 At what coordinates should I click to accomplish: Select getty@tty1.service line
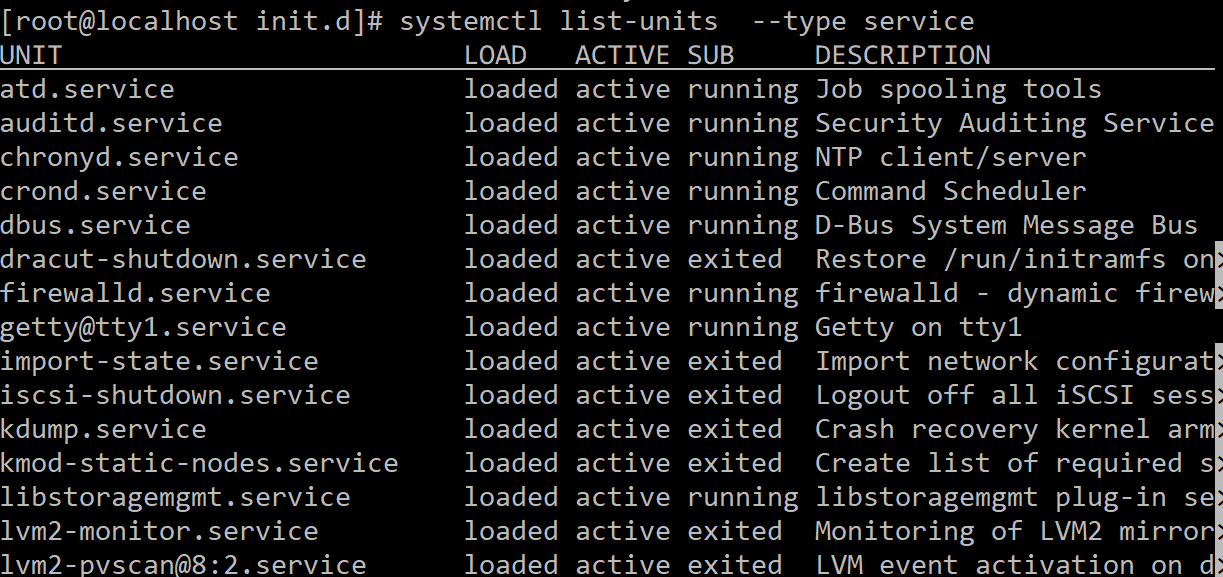point(143,328)
